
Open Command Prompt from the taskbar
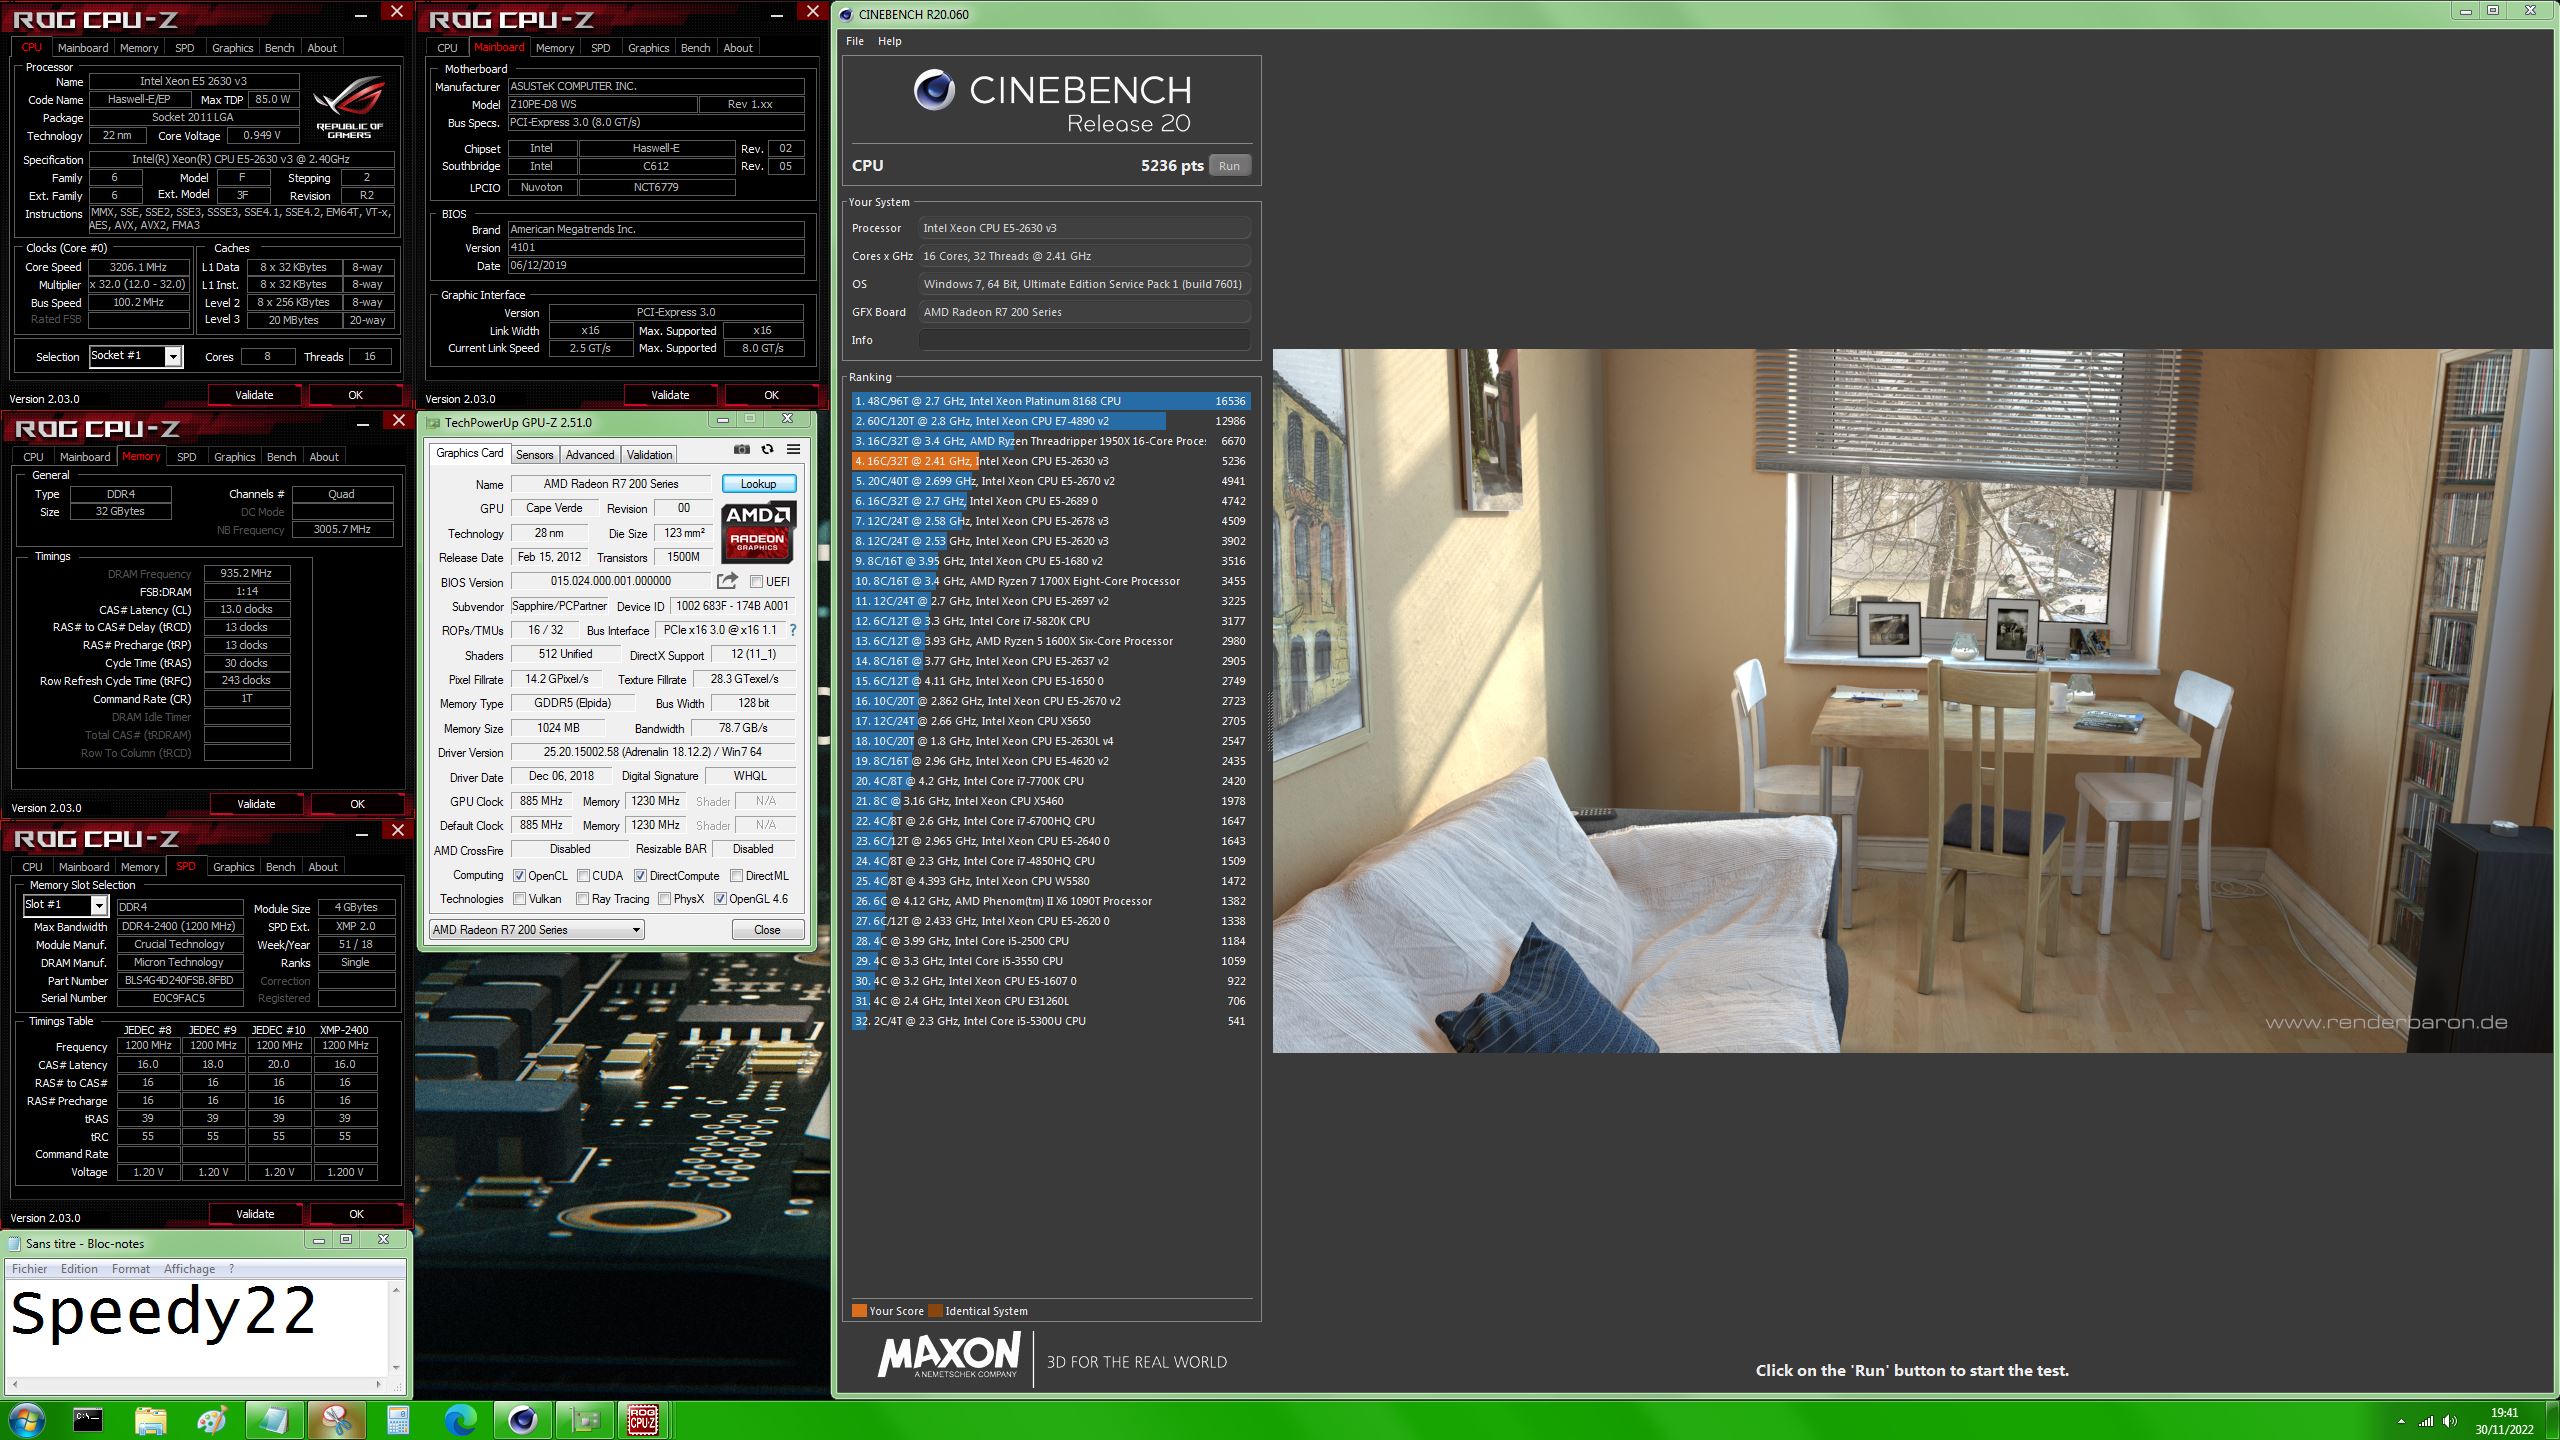coord(88,1420)
